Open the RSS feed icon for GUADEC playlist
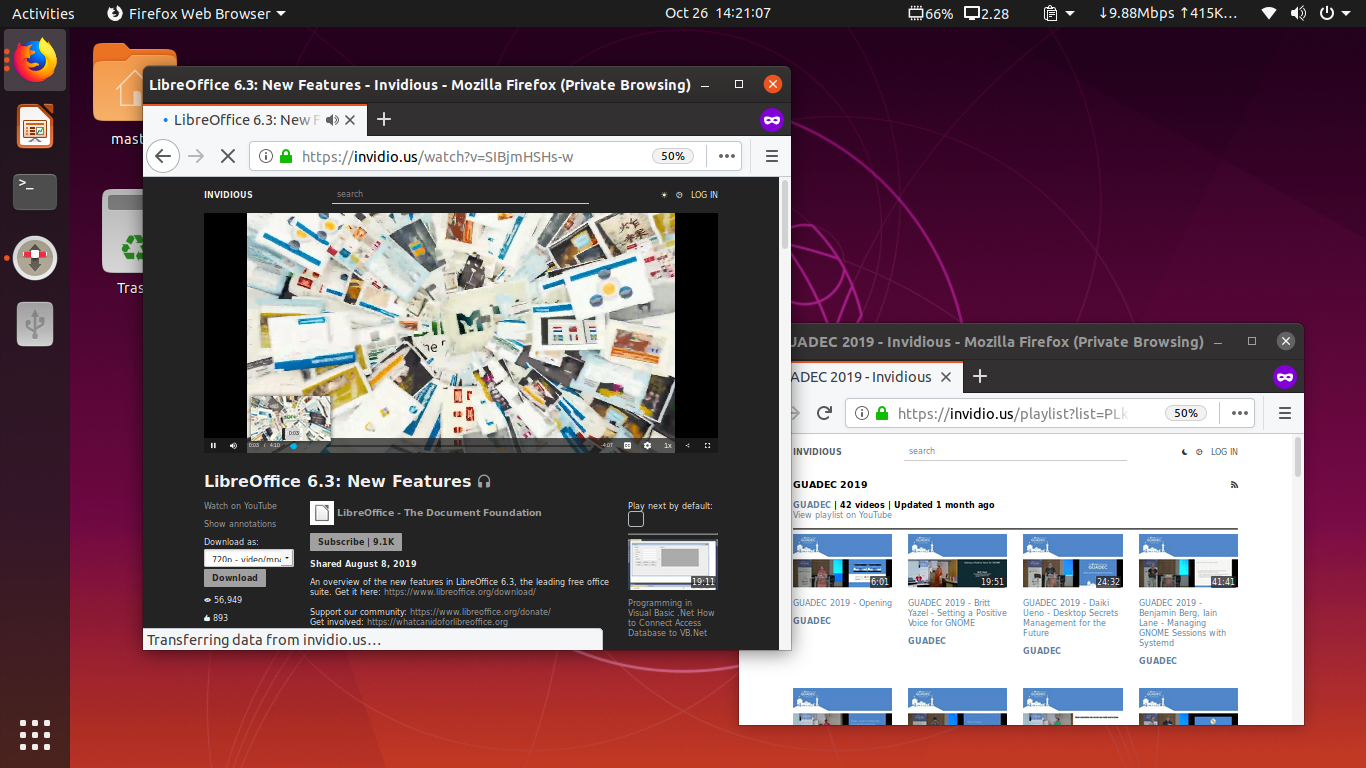Viewport: 1366px width, 768px height. [1234, 485]
